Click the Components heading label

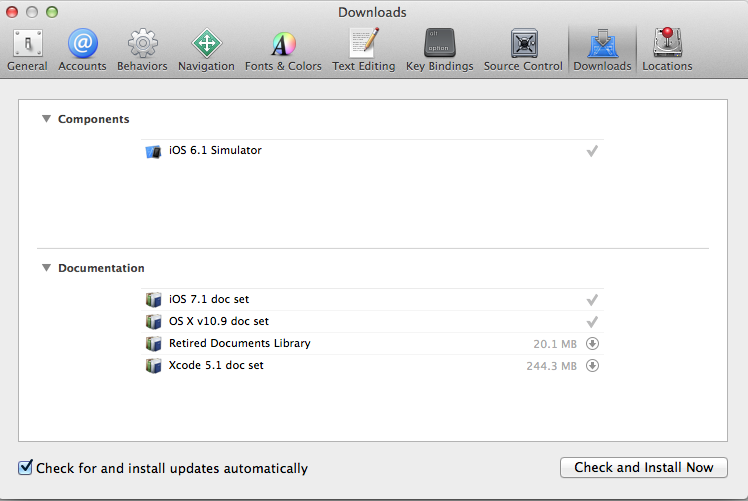tap(94, 119)
